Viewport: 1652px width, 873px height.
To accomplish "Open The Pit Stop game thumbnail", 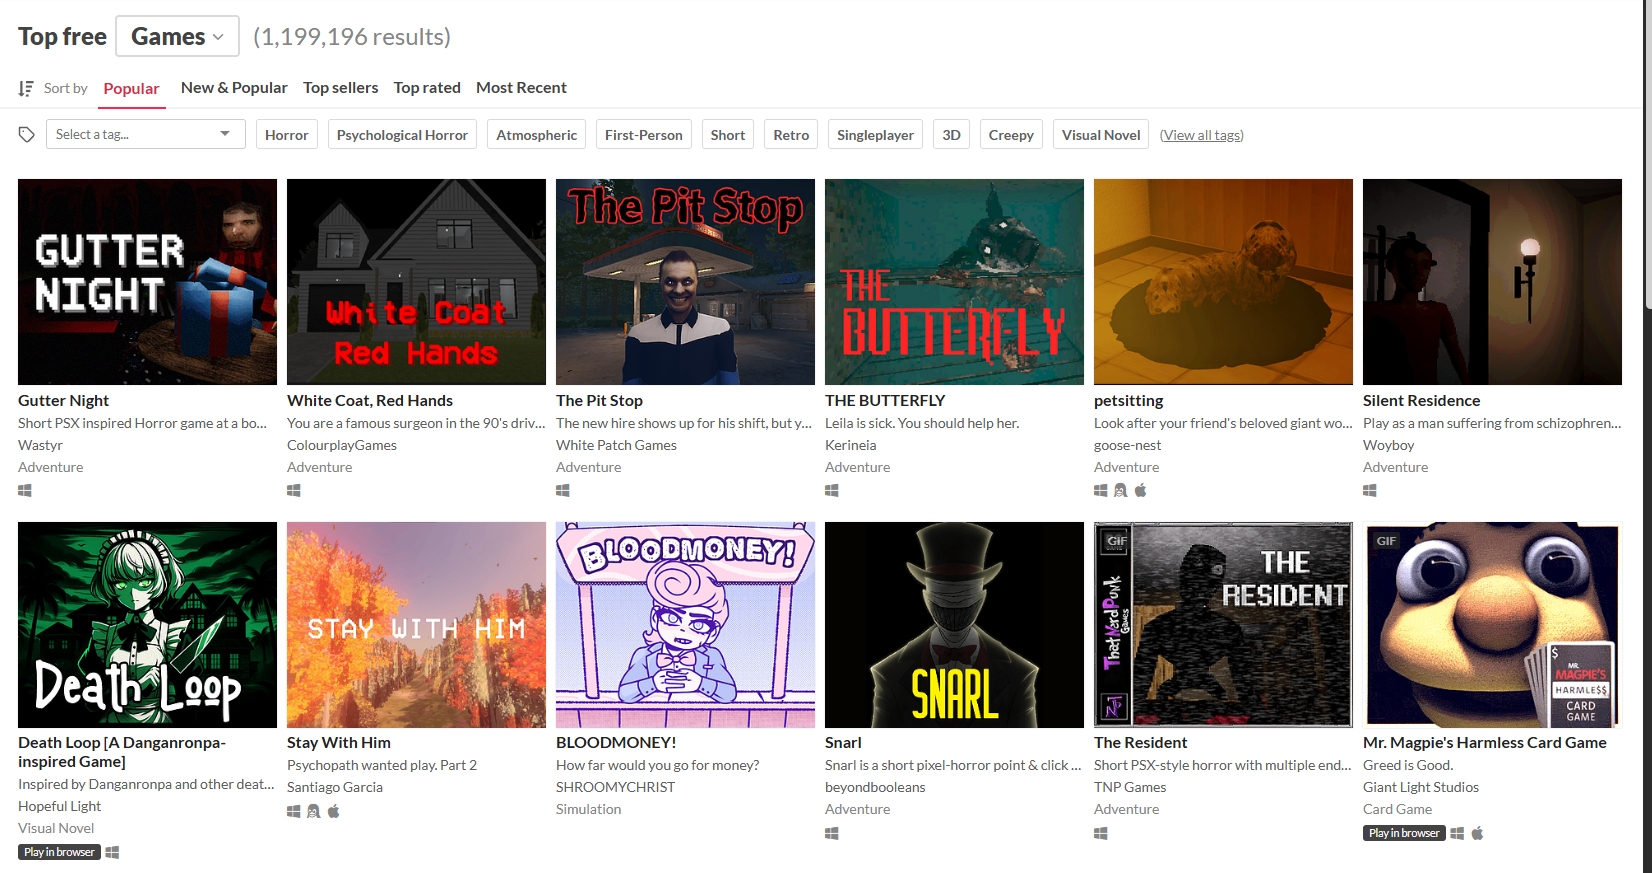I will (685, 282).
